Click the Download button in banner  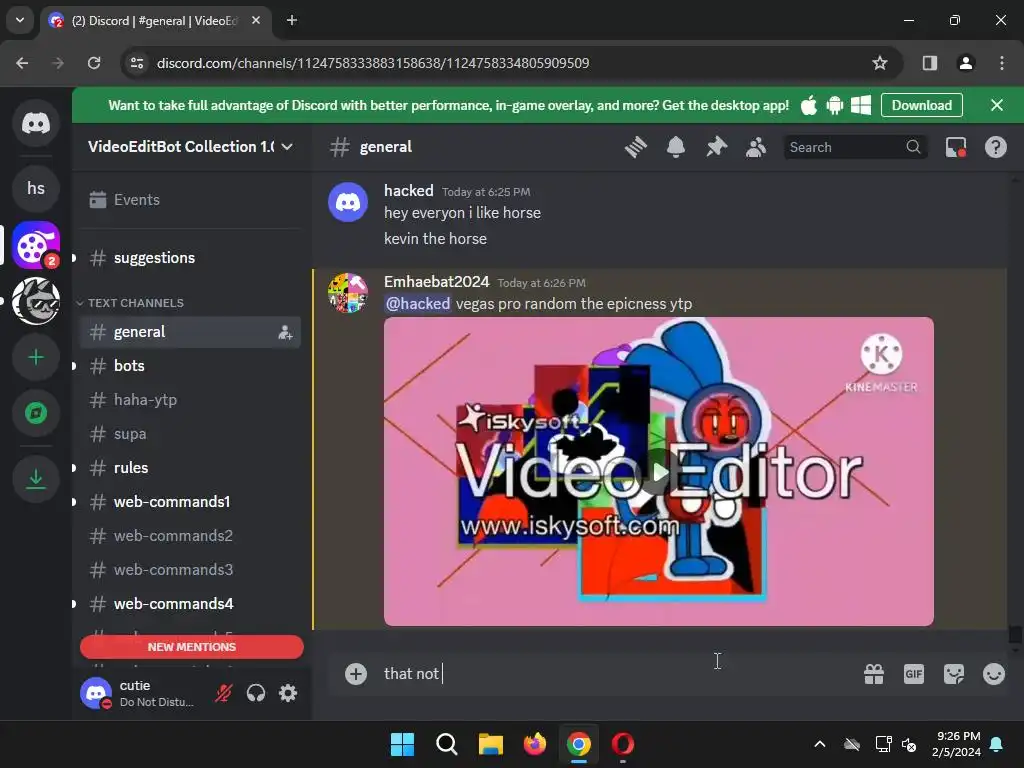click(921, 106)
